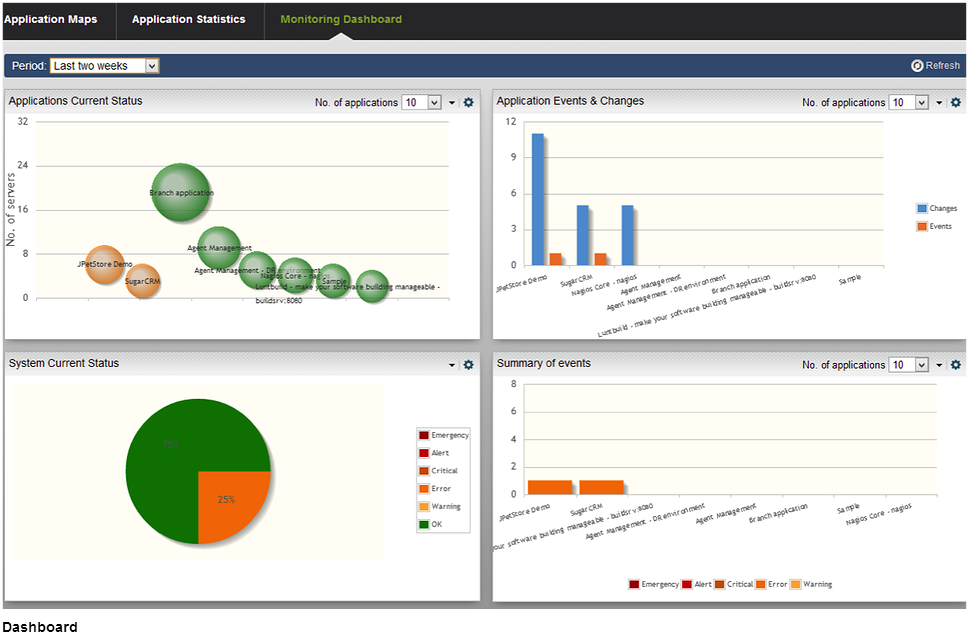The height and width of the screenshot is (635, 970).
Task: Expand the Period dropdown showing Last two weeks
Action: click(152, 66)
